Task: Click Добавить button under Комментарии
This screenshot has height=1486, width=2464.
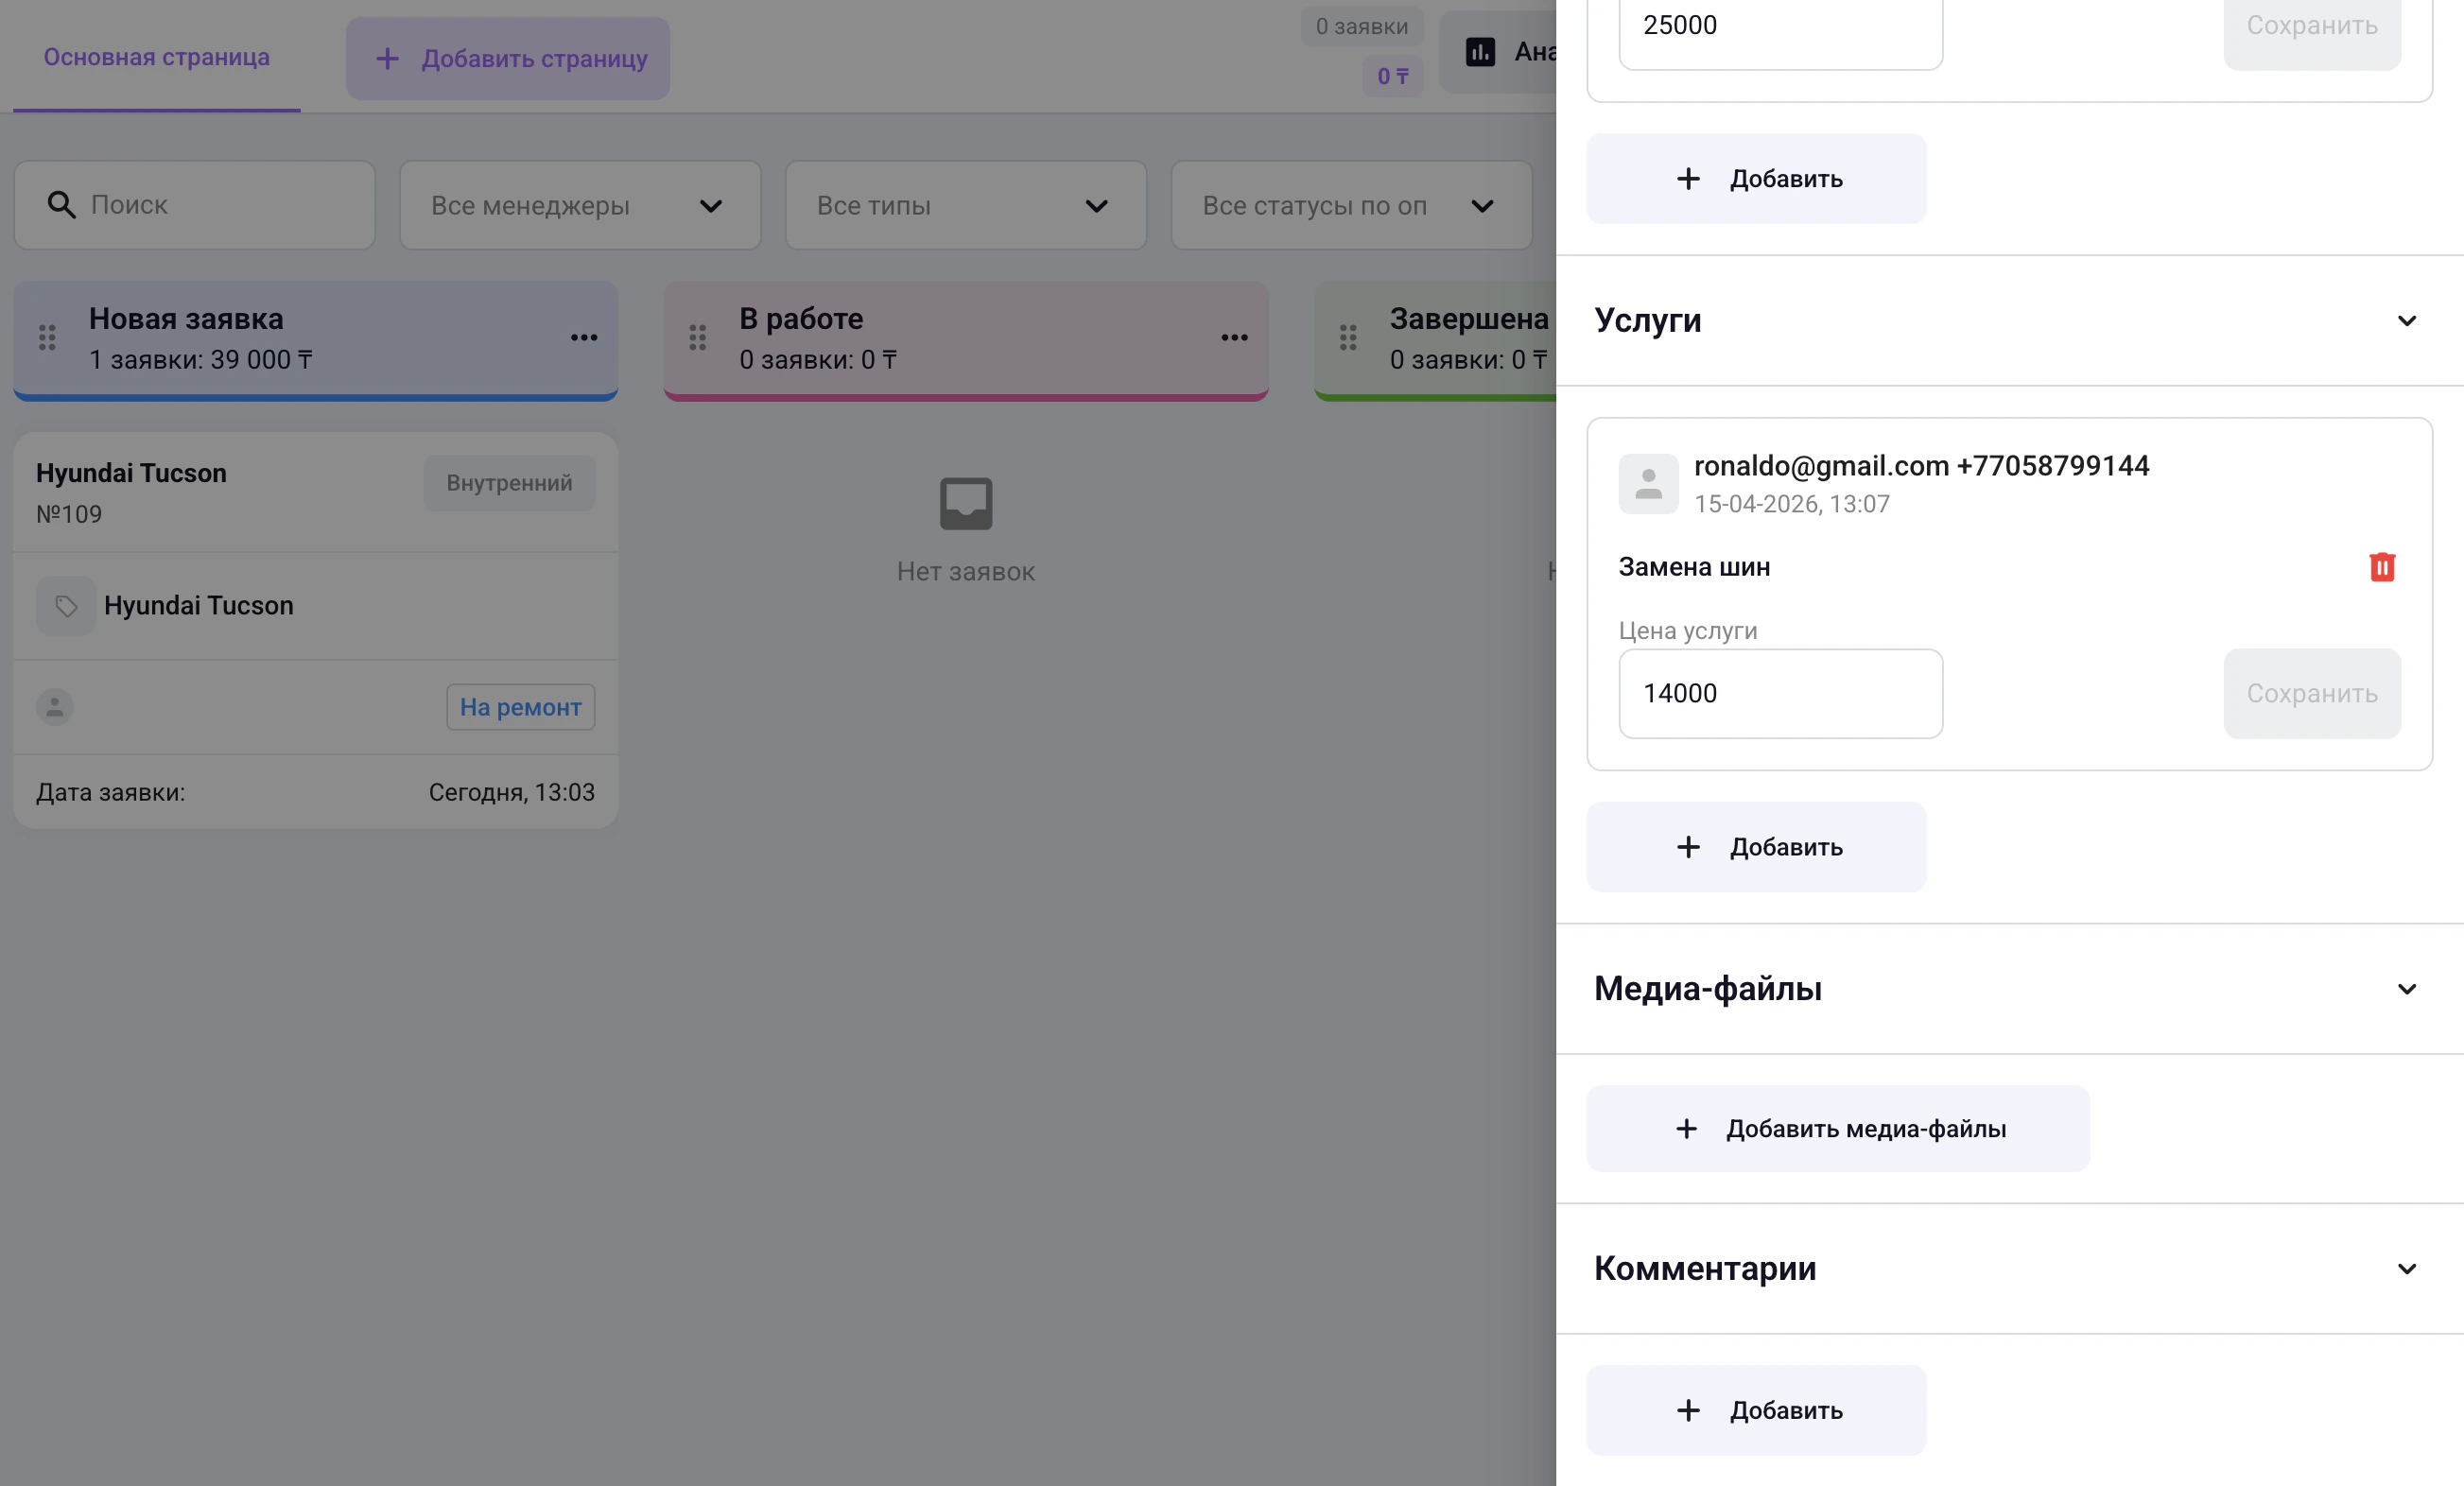Action: click(x=1756, y=1410)
